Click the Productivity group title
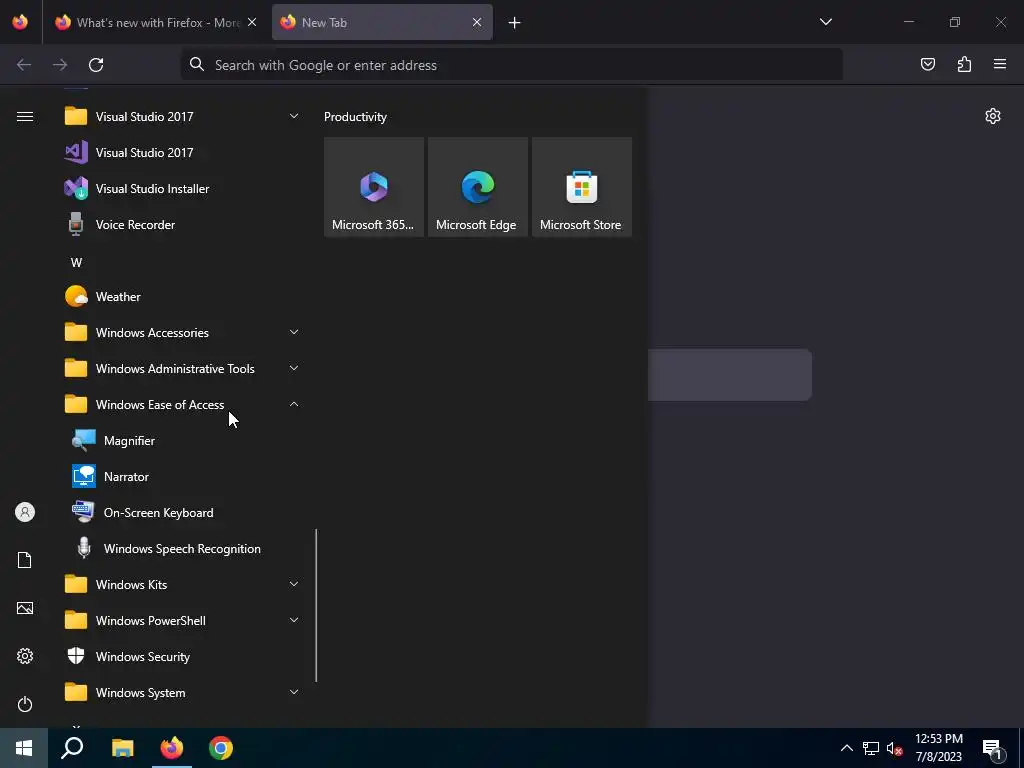The height and width of the screenshot is (768, 1024). [355, 117]
